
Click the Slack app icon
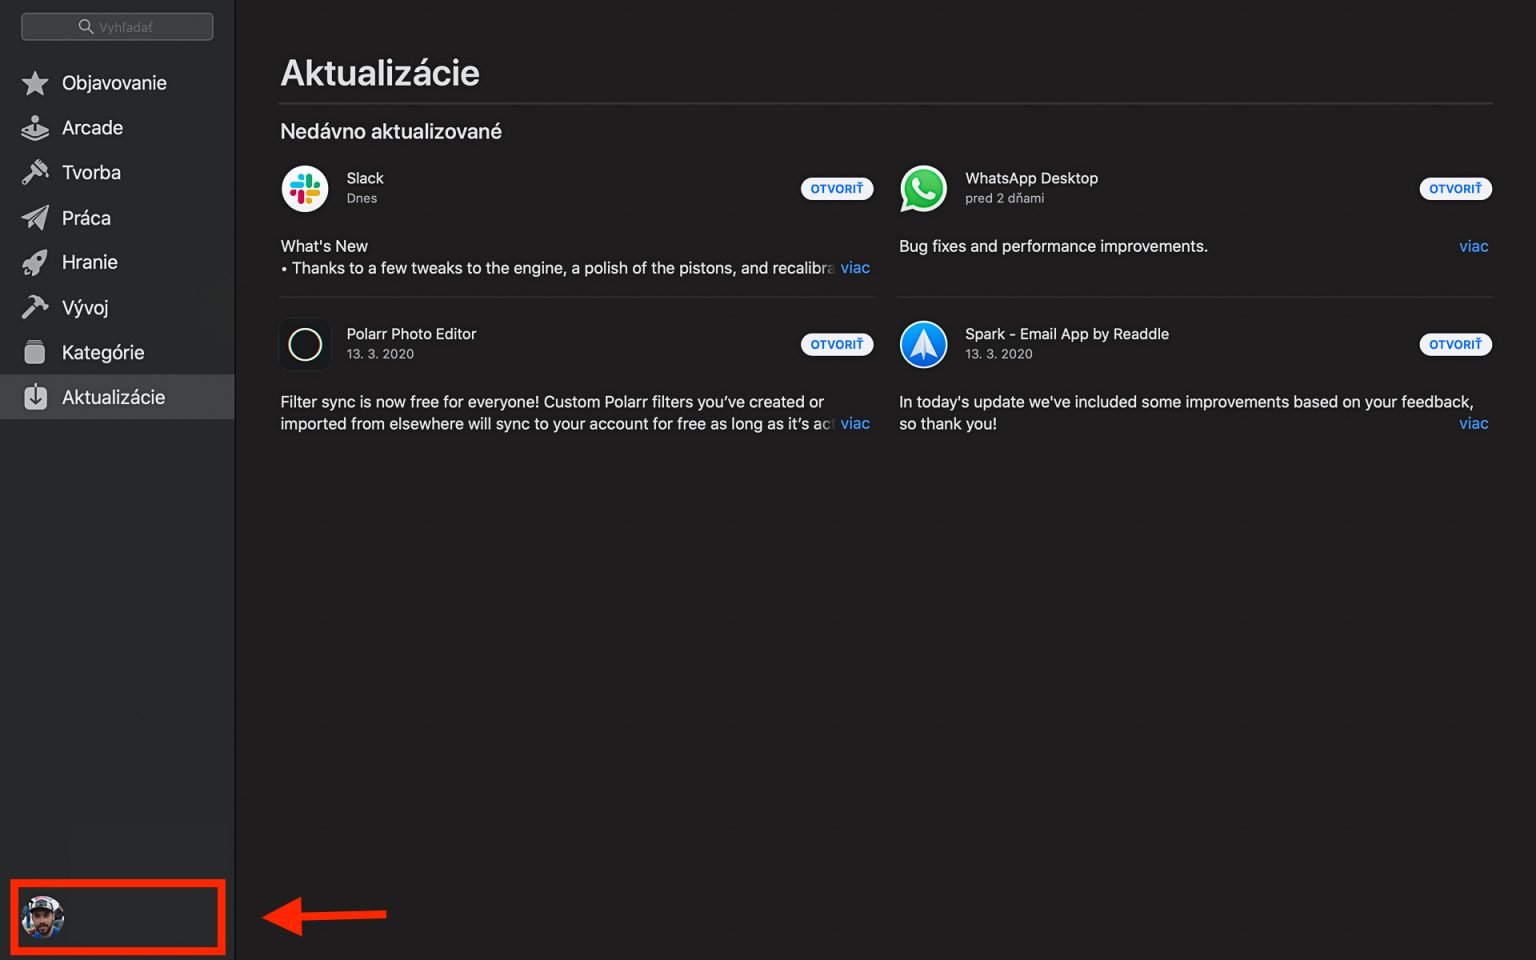pyautogui.click(x=305, y=189)
